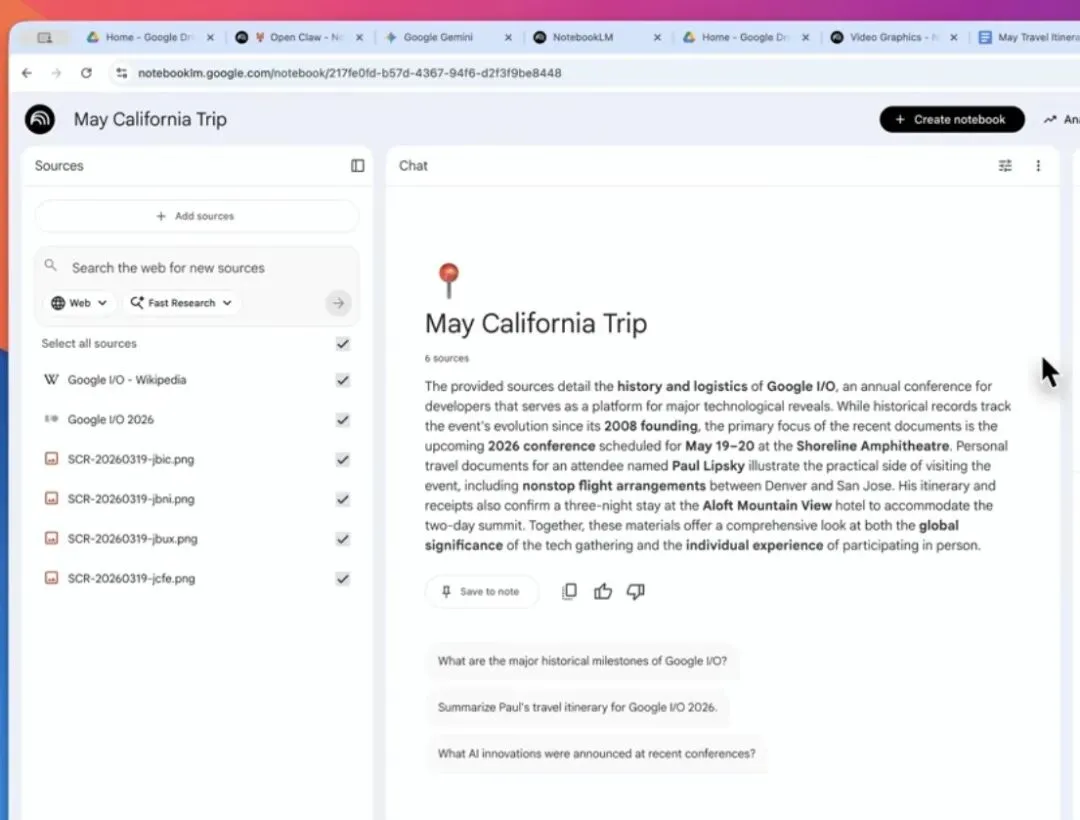This screenshot has width=1080, height=820.
Task: Open the Chat three-dot more menu
Action: [1038, 165]
